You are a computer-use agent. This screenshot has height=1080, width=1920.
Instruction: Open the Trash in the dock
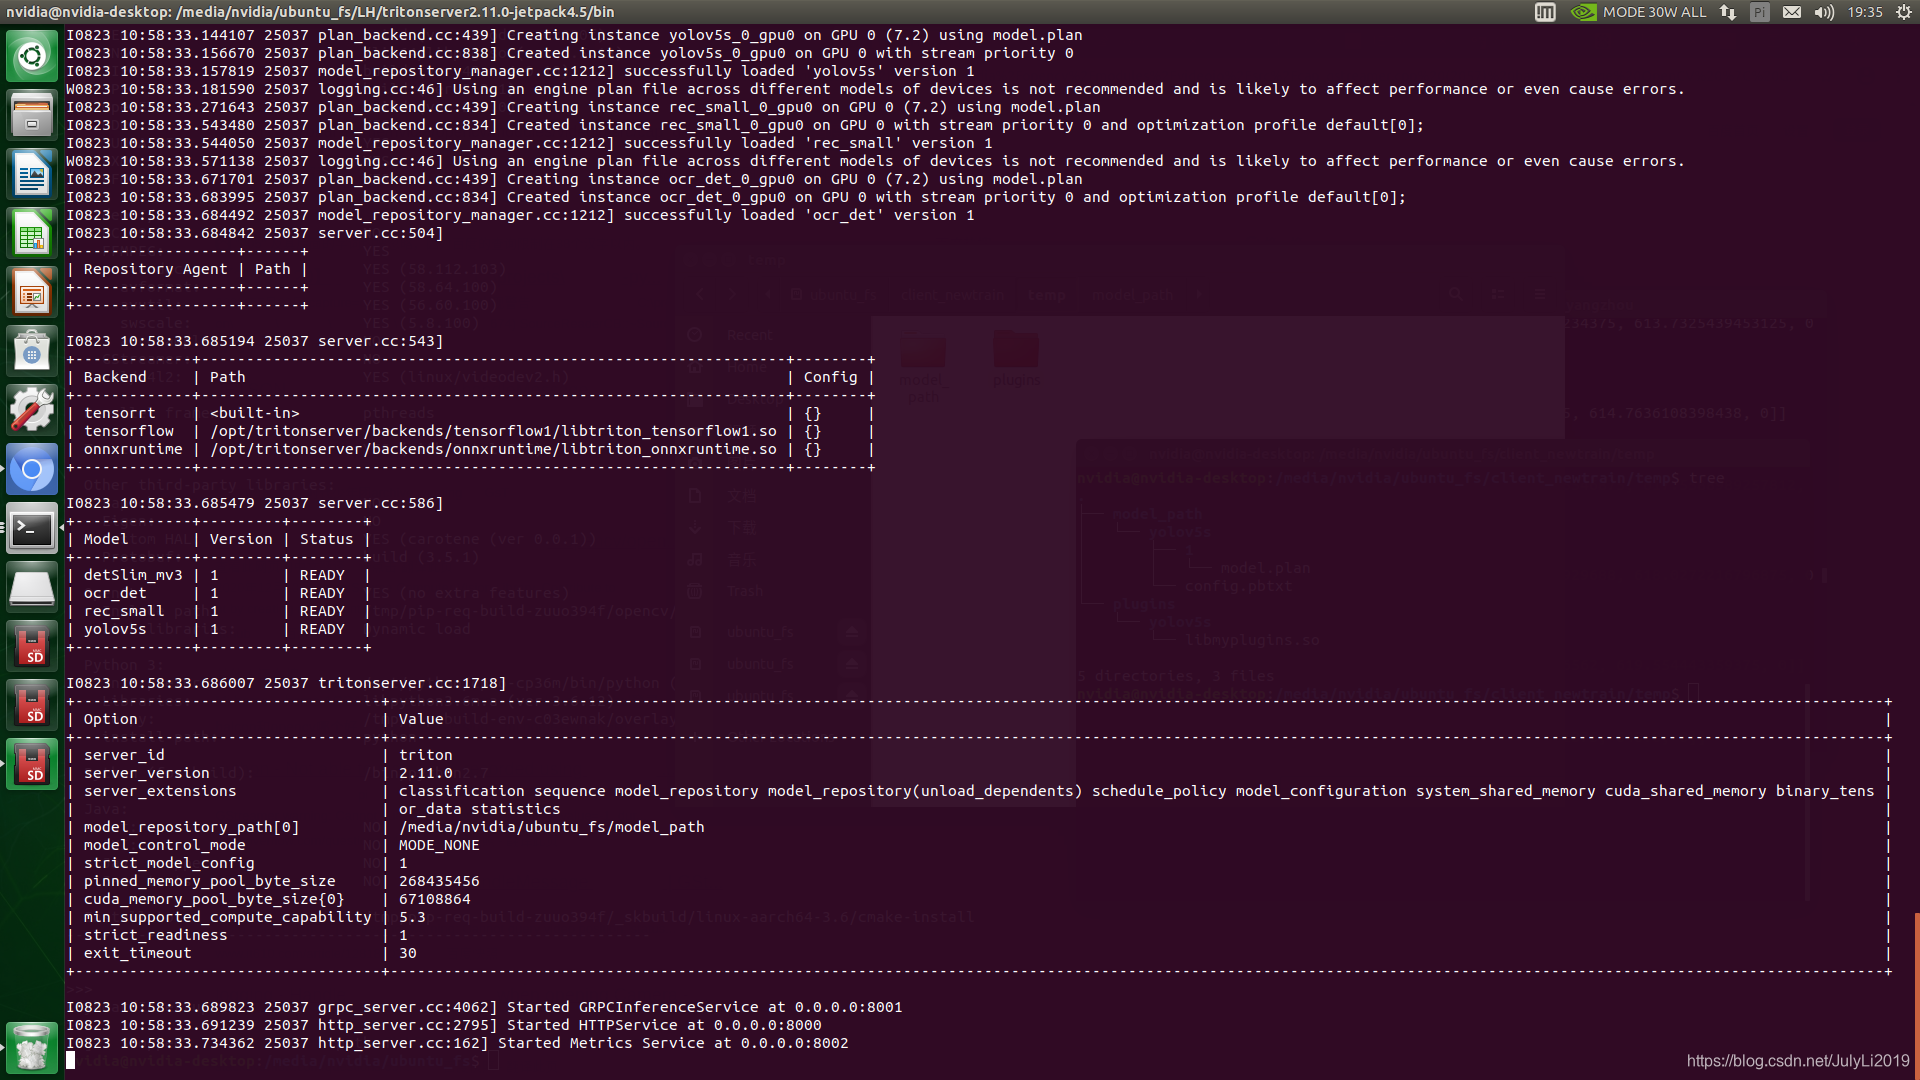[32, 1047]
